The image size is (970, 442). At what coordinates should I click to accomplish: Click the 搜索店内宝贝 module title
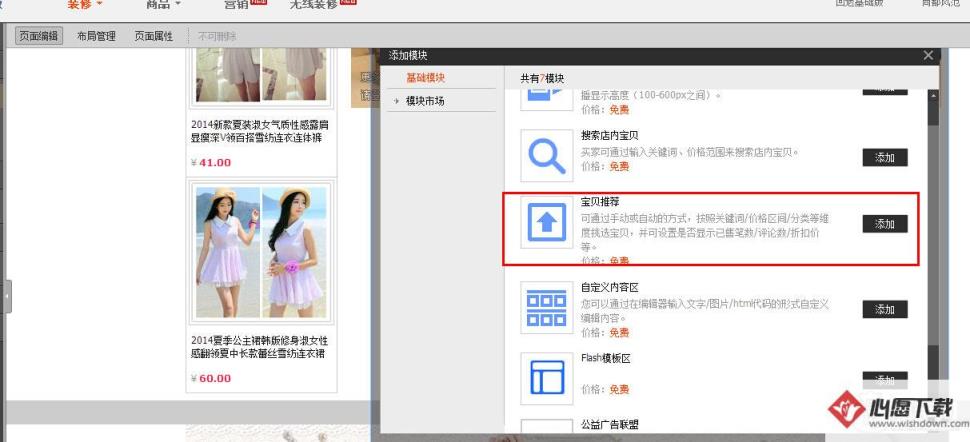610,136
